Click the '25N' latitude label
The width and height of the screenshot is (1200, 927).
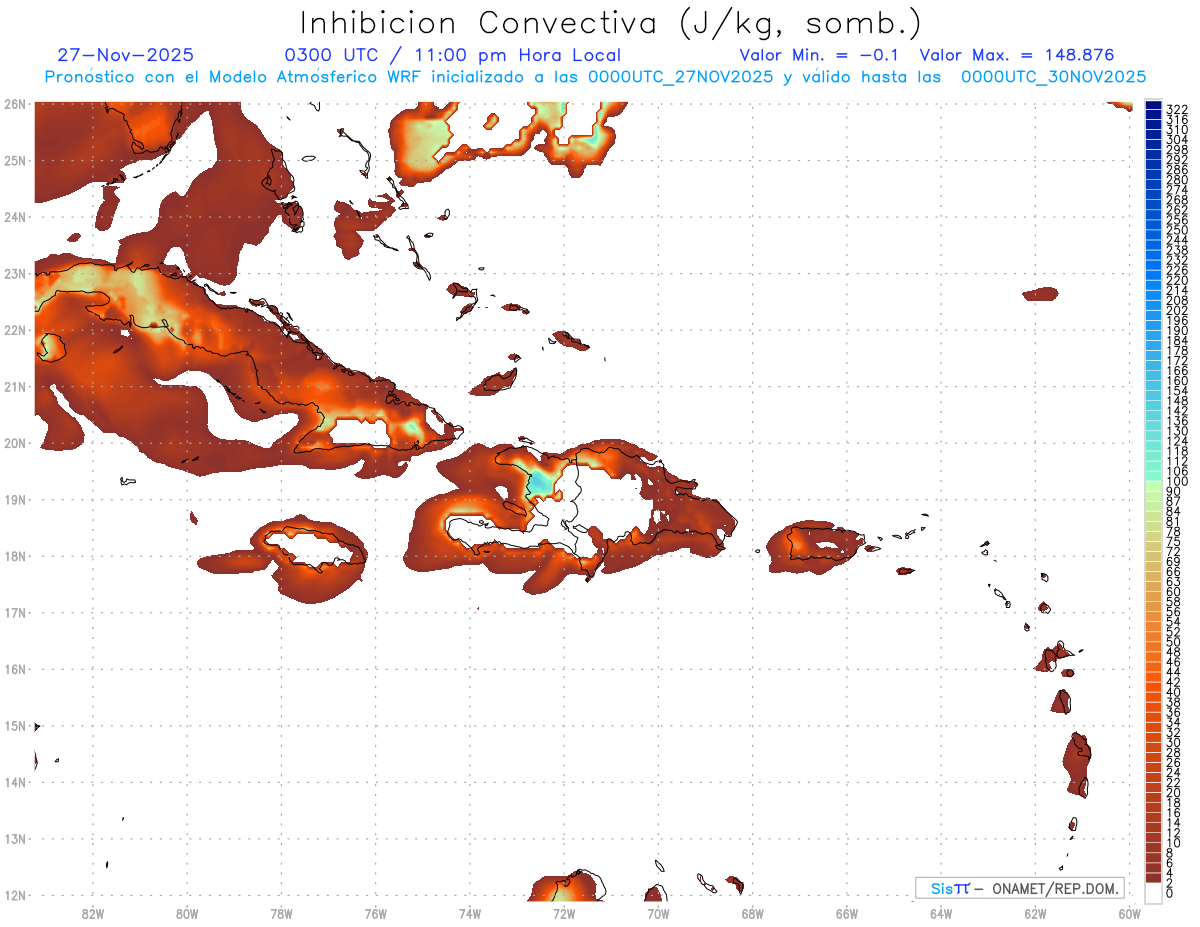(14, 160)
